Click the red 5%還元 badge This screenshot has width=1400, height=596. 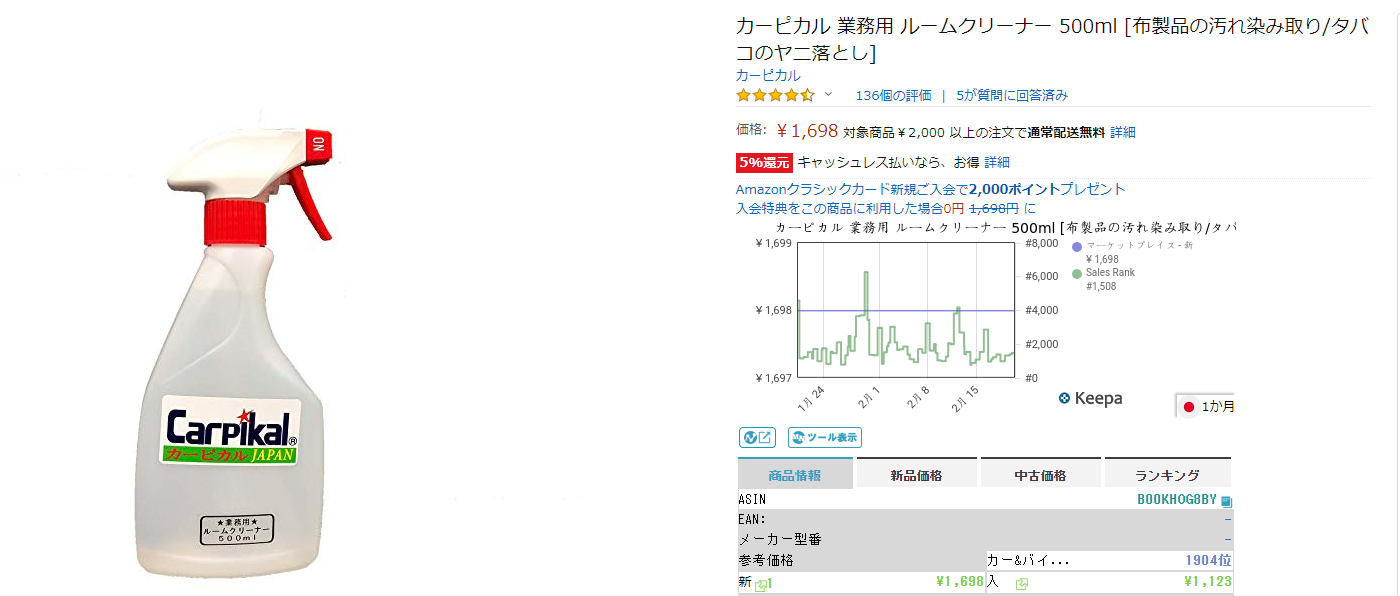pyautogui.click(x=764, y=162)
